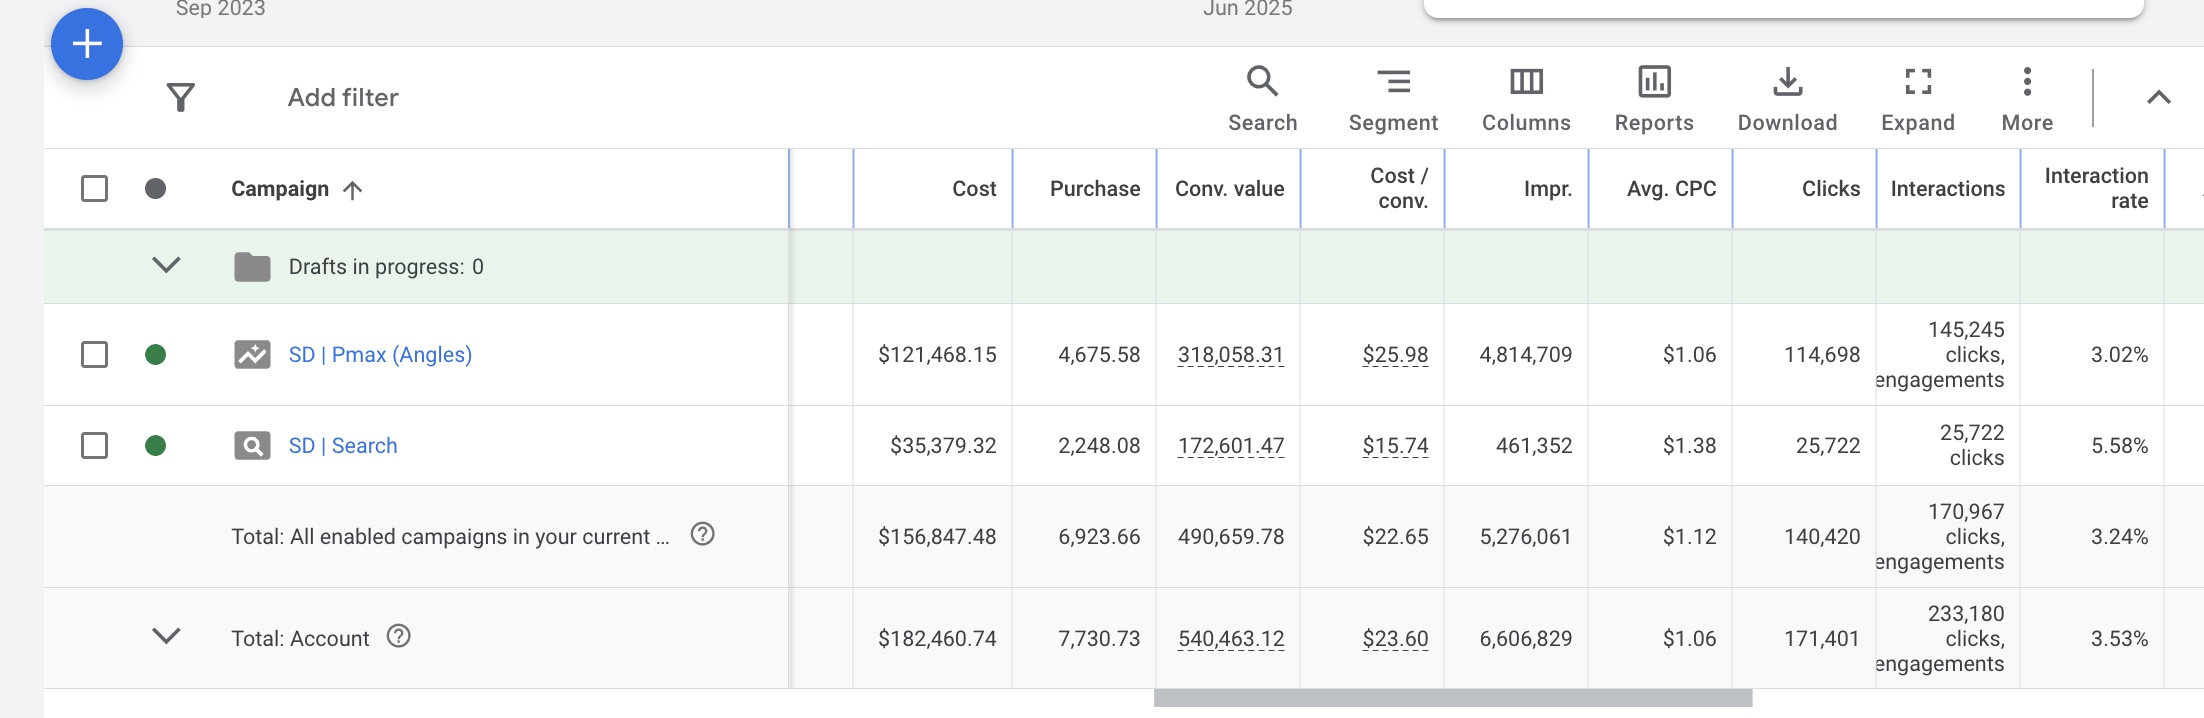Viewport: 2204px width, 718px height.
Task: Open the More options menu
Action: click(x=2027, y=98)
